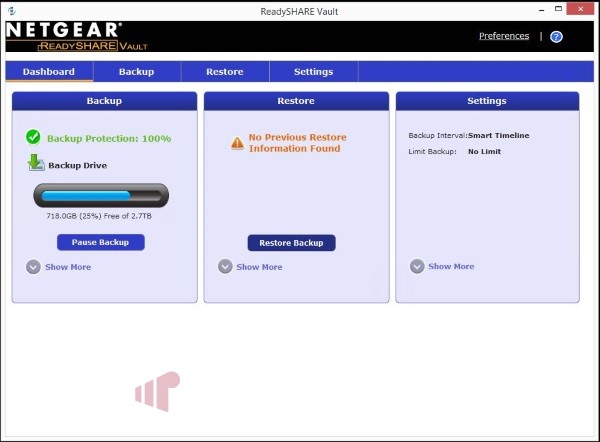
Task: Minimize the ReadySHARE Vault window
Action: [x=541, y=10]
